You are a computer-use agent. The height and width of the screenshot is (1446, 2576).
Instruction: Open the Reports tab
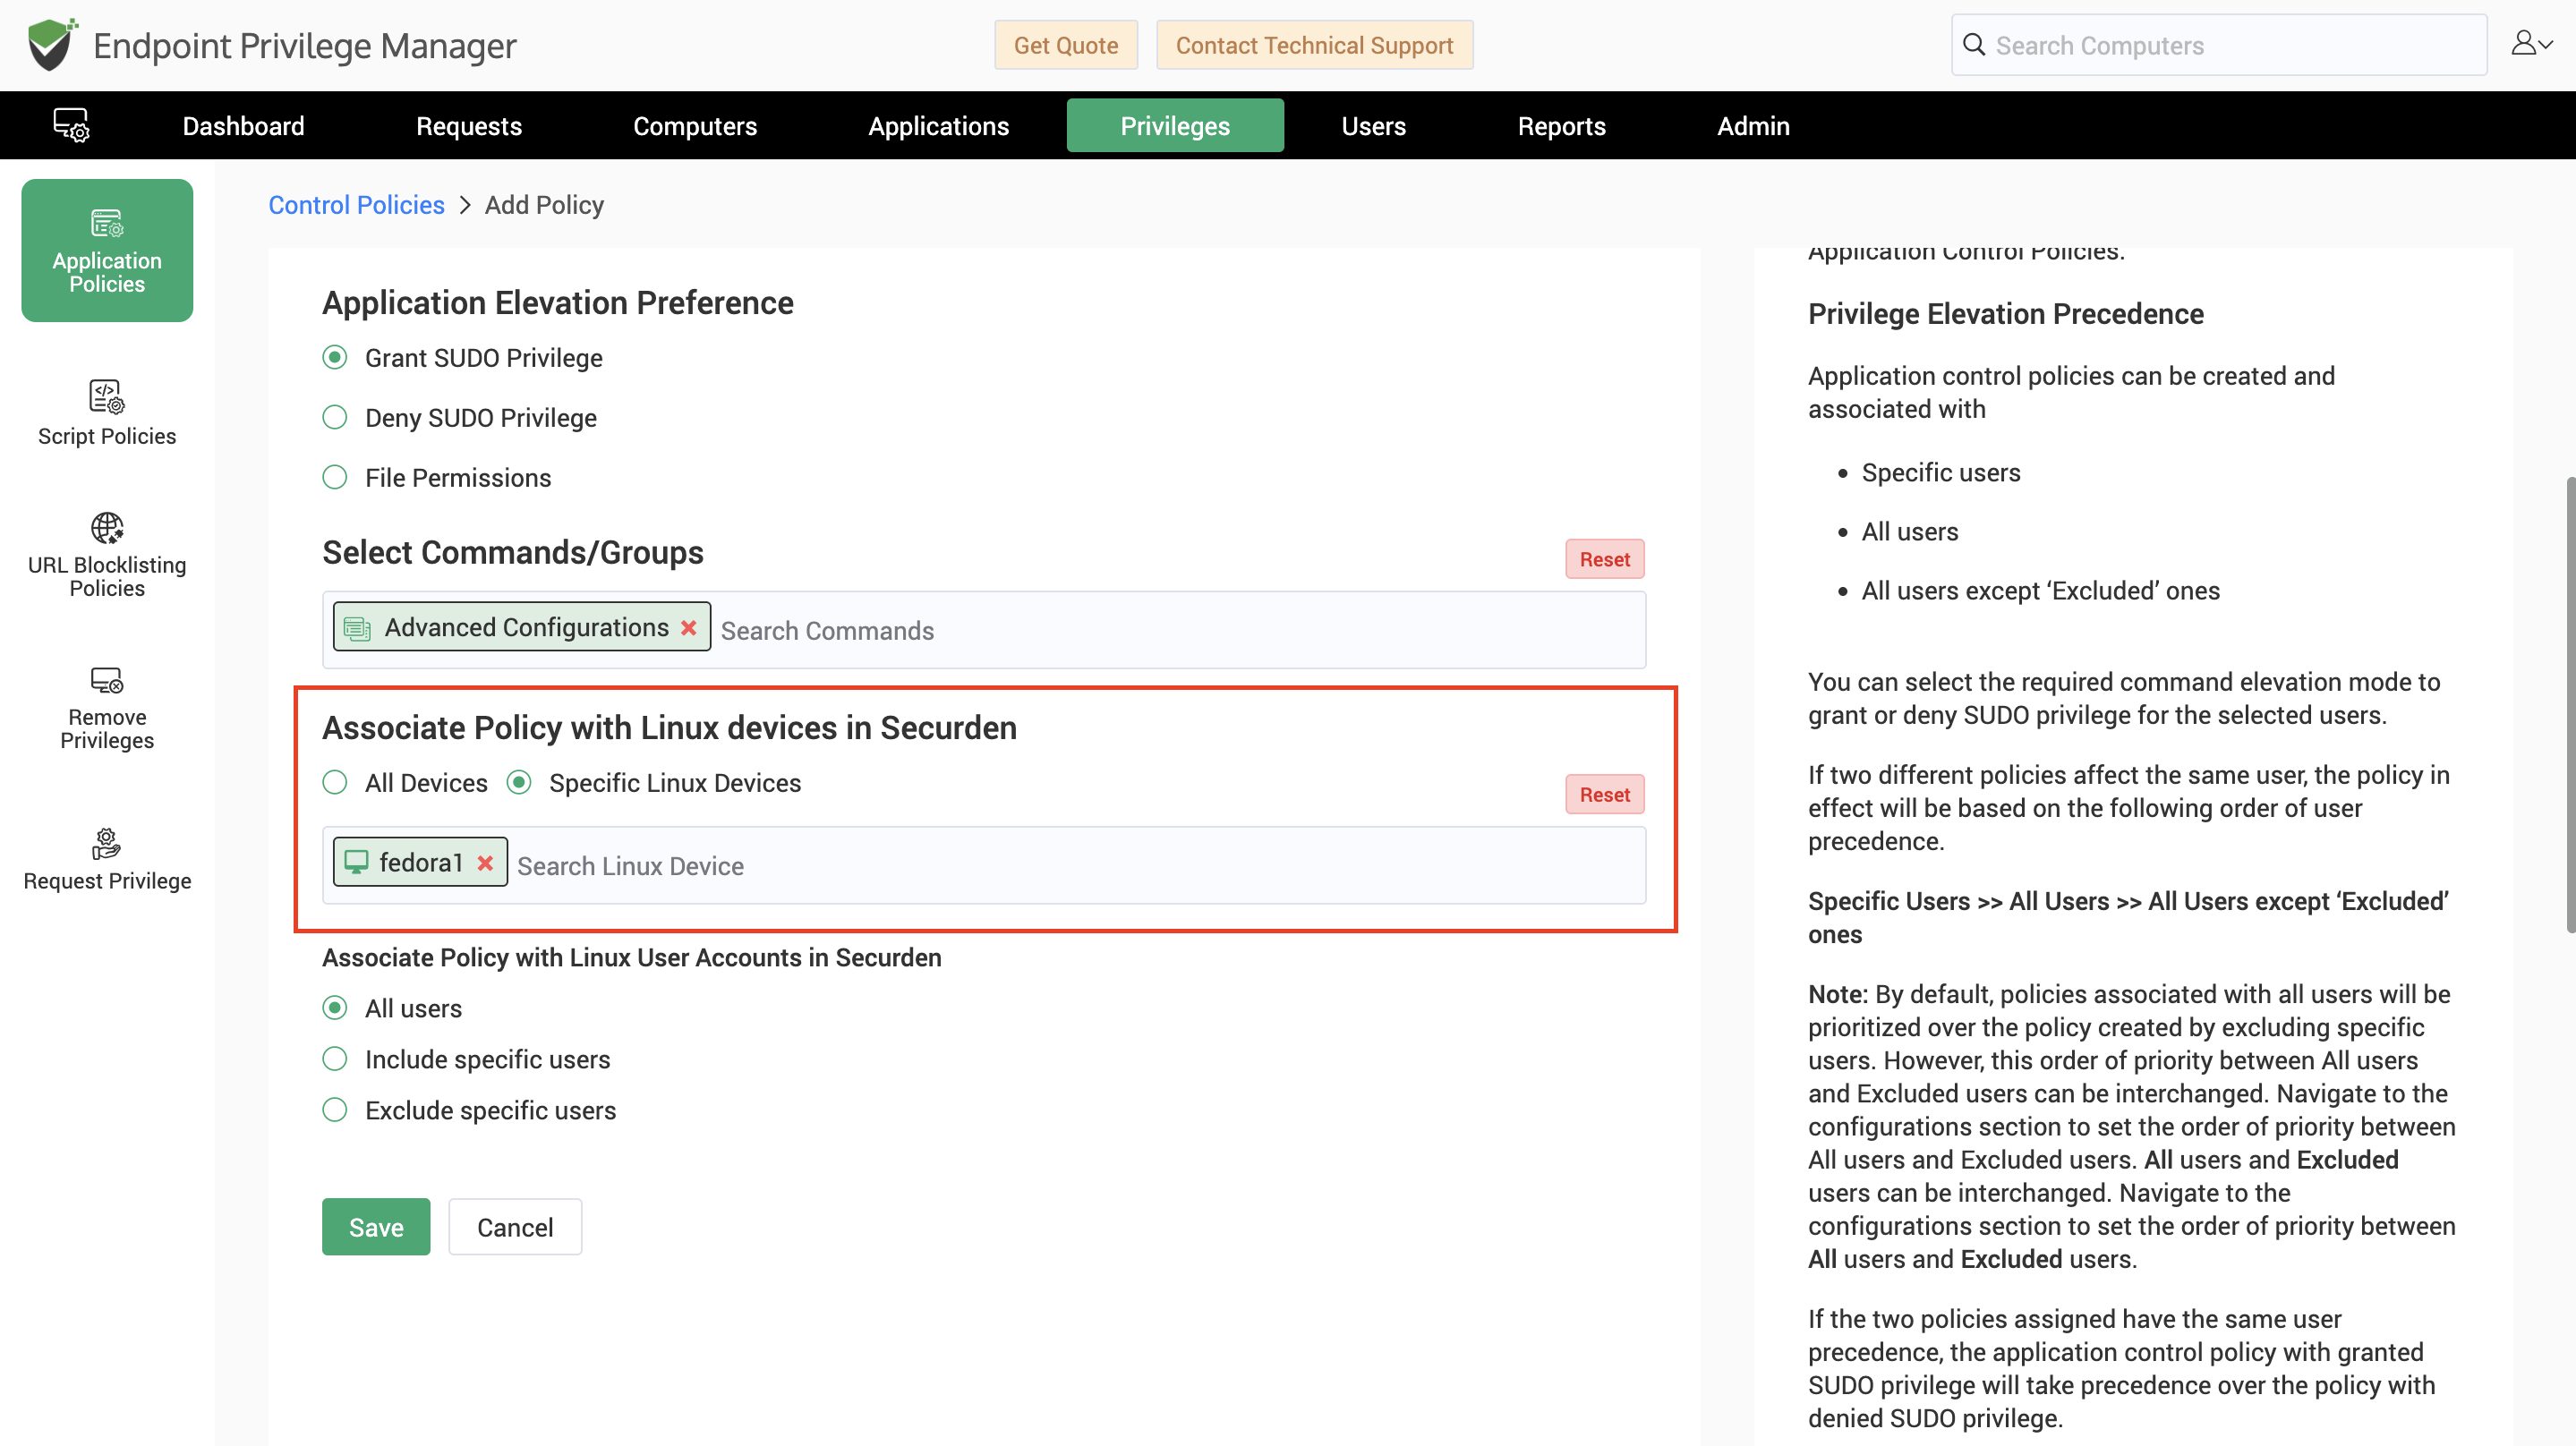[1561, 126]
